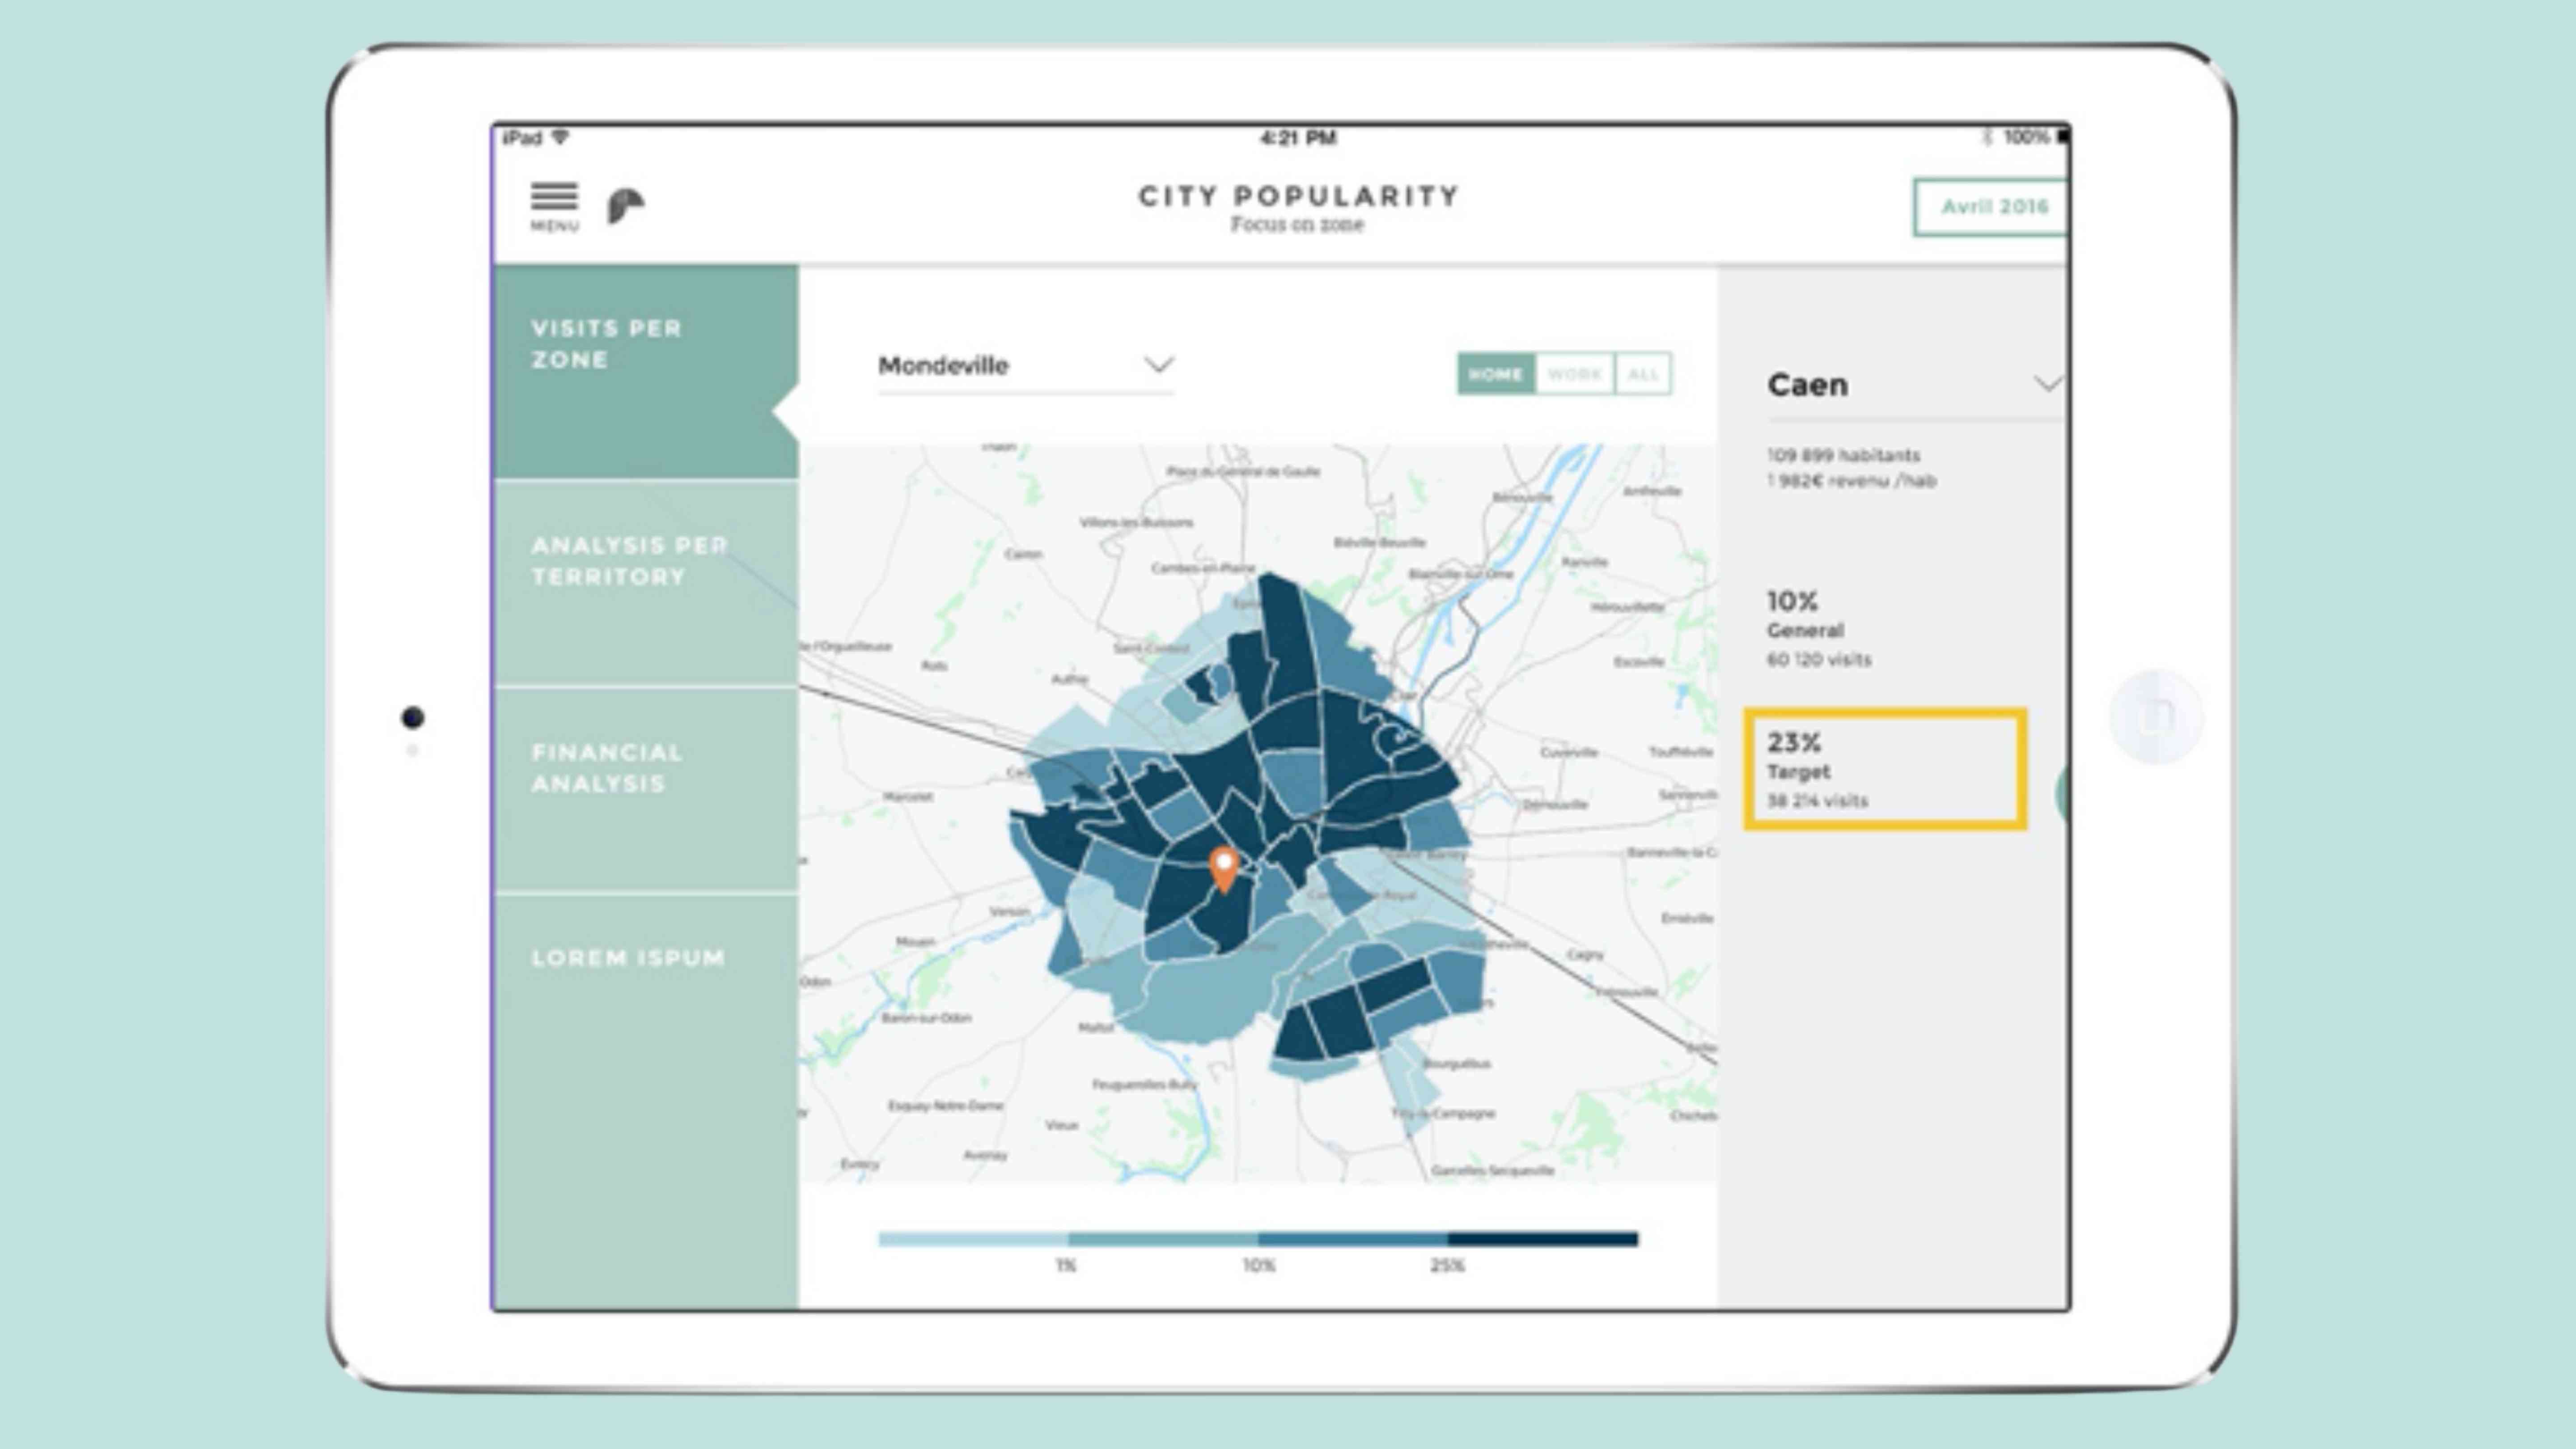Click the darkest legend segment above 25%

(x=1543, y=1239)
